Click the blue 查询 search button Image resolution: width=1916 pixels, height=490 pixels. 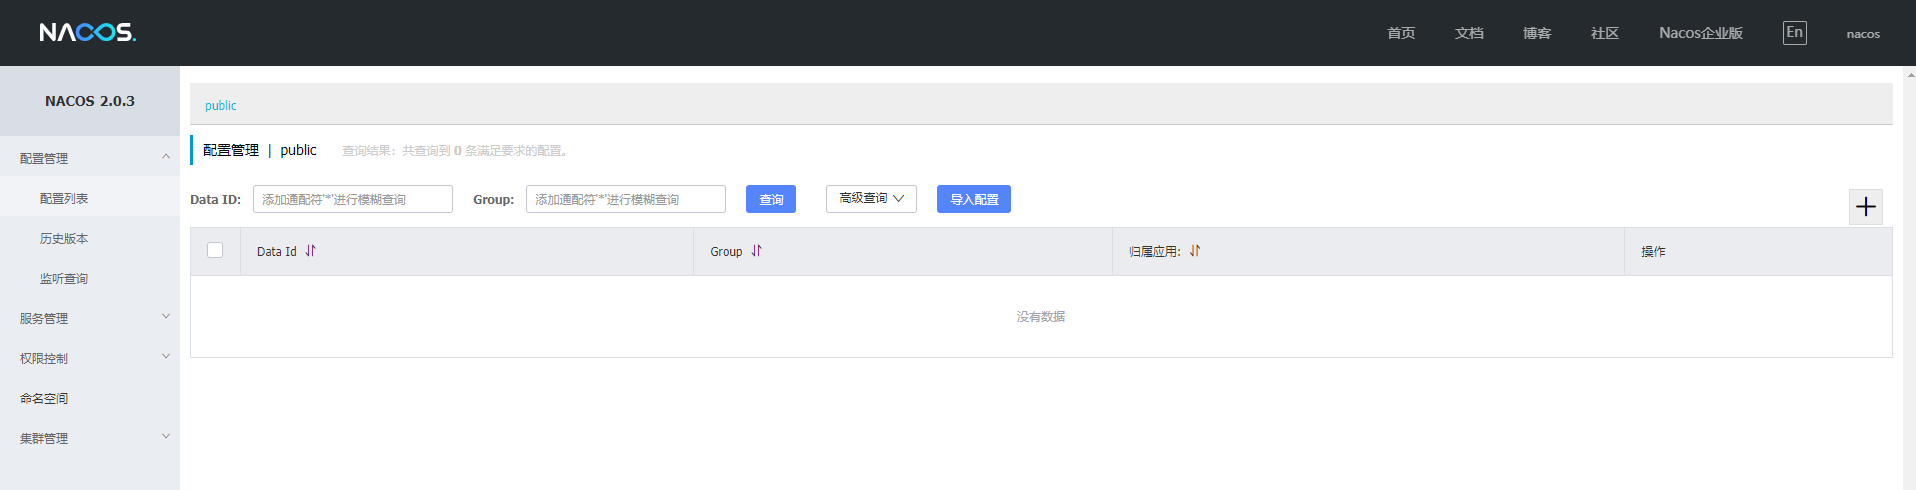click(x=771, y=199)
